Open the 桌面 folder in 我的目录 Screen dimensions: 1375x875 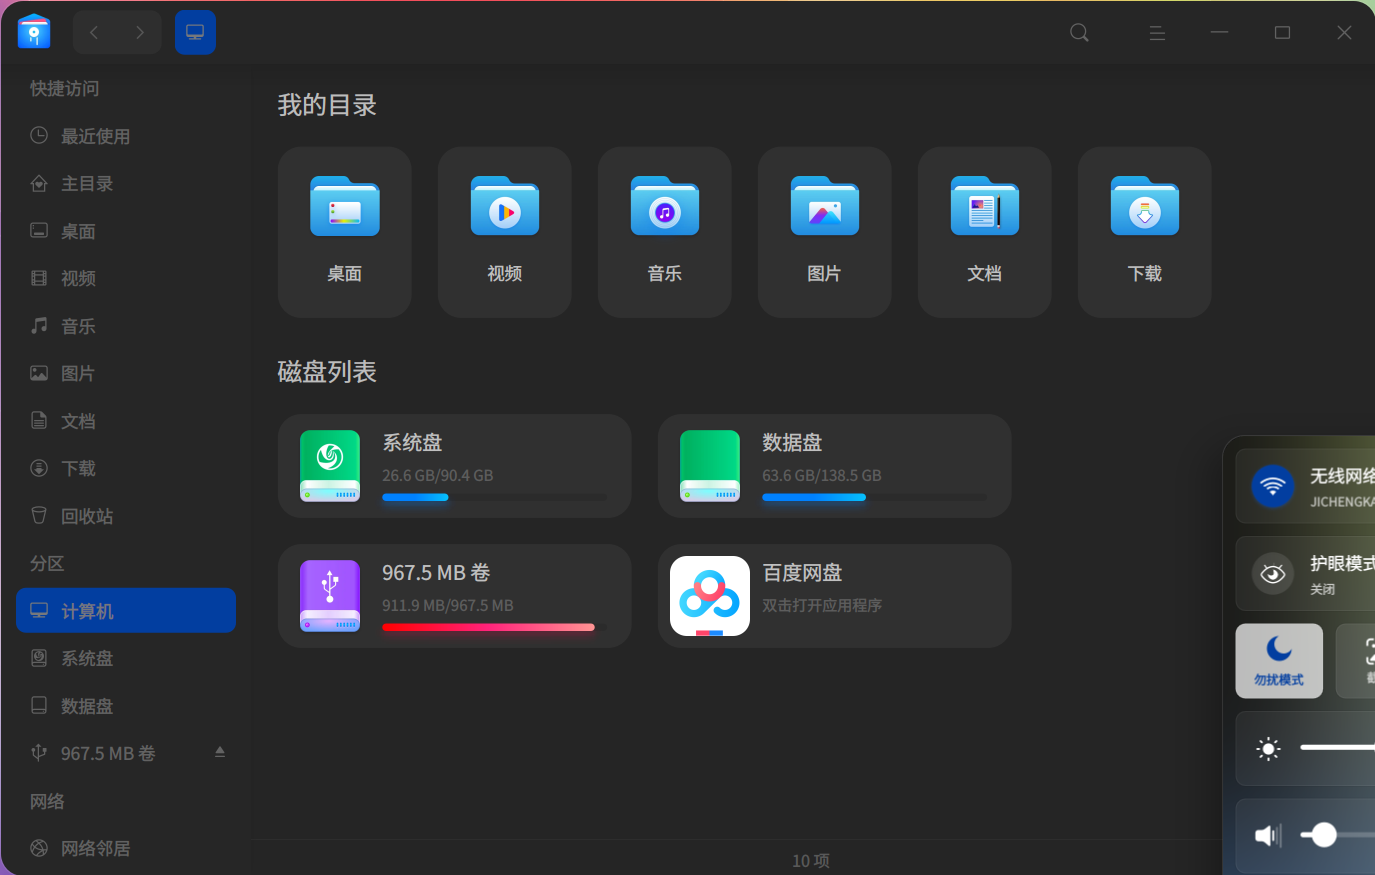click(x=345, y=232)
